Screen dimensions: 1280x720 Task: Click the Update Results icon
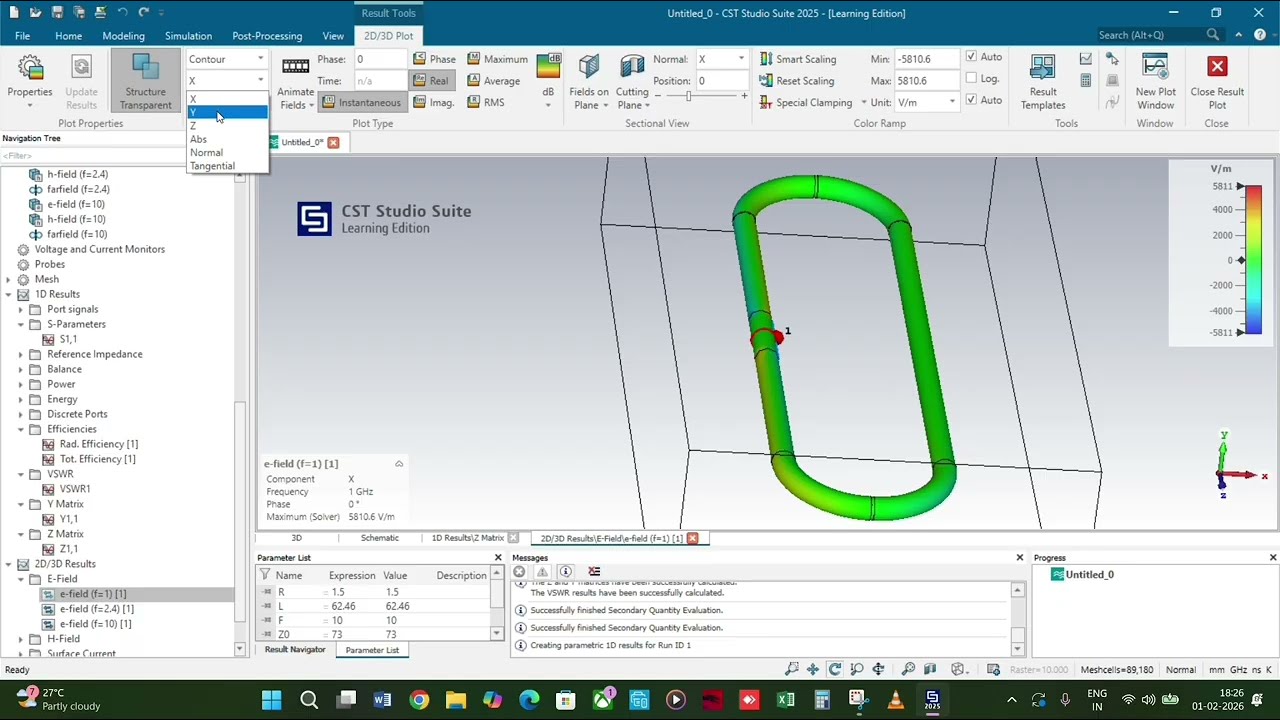pos(81,80)
